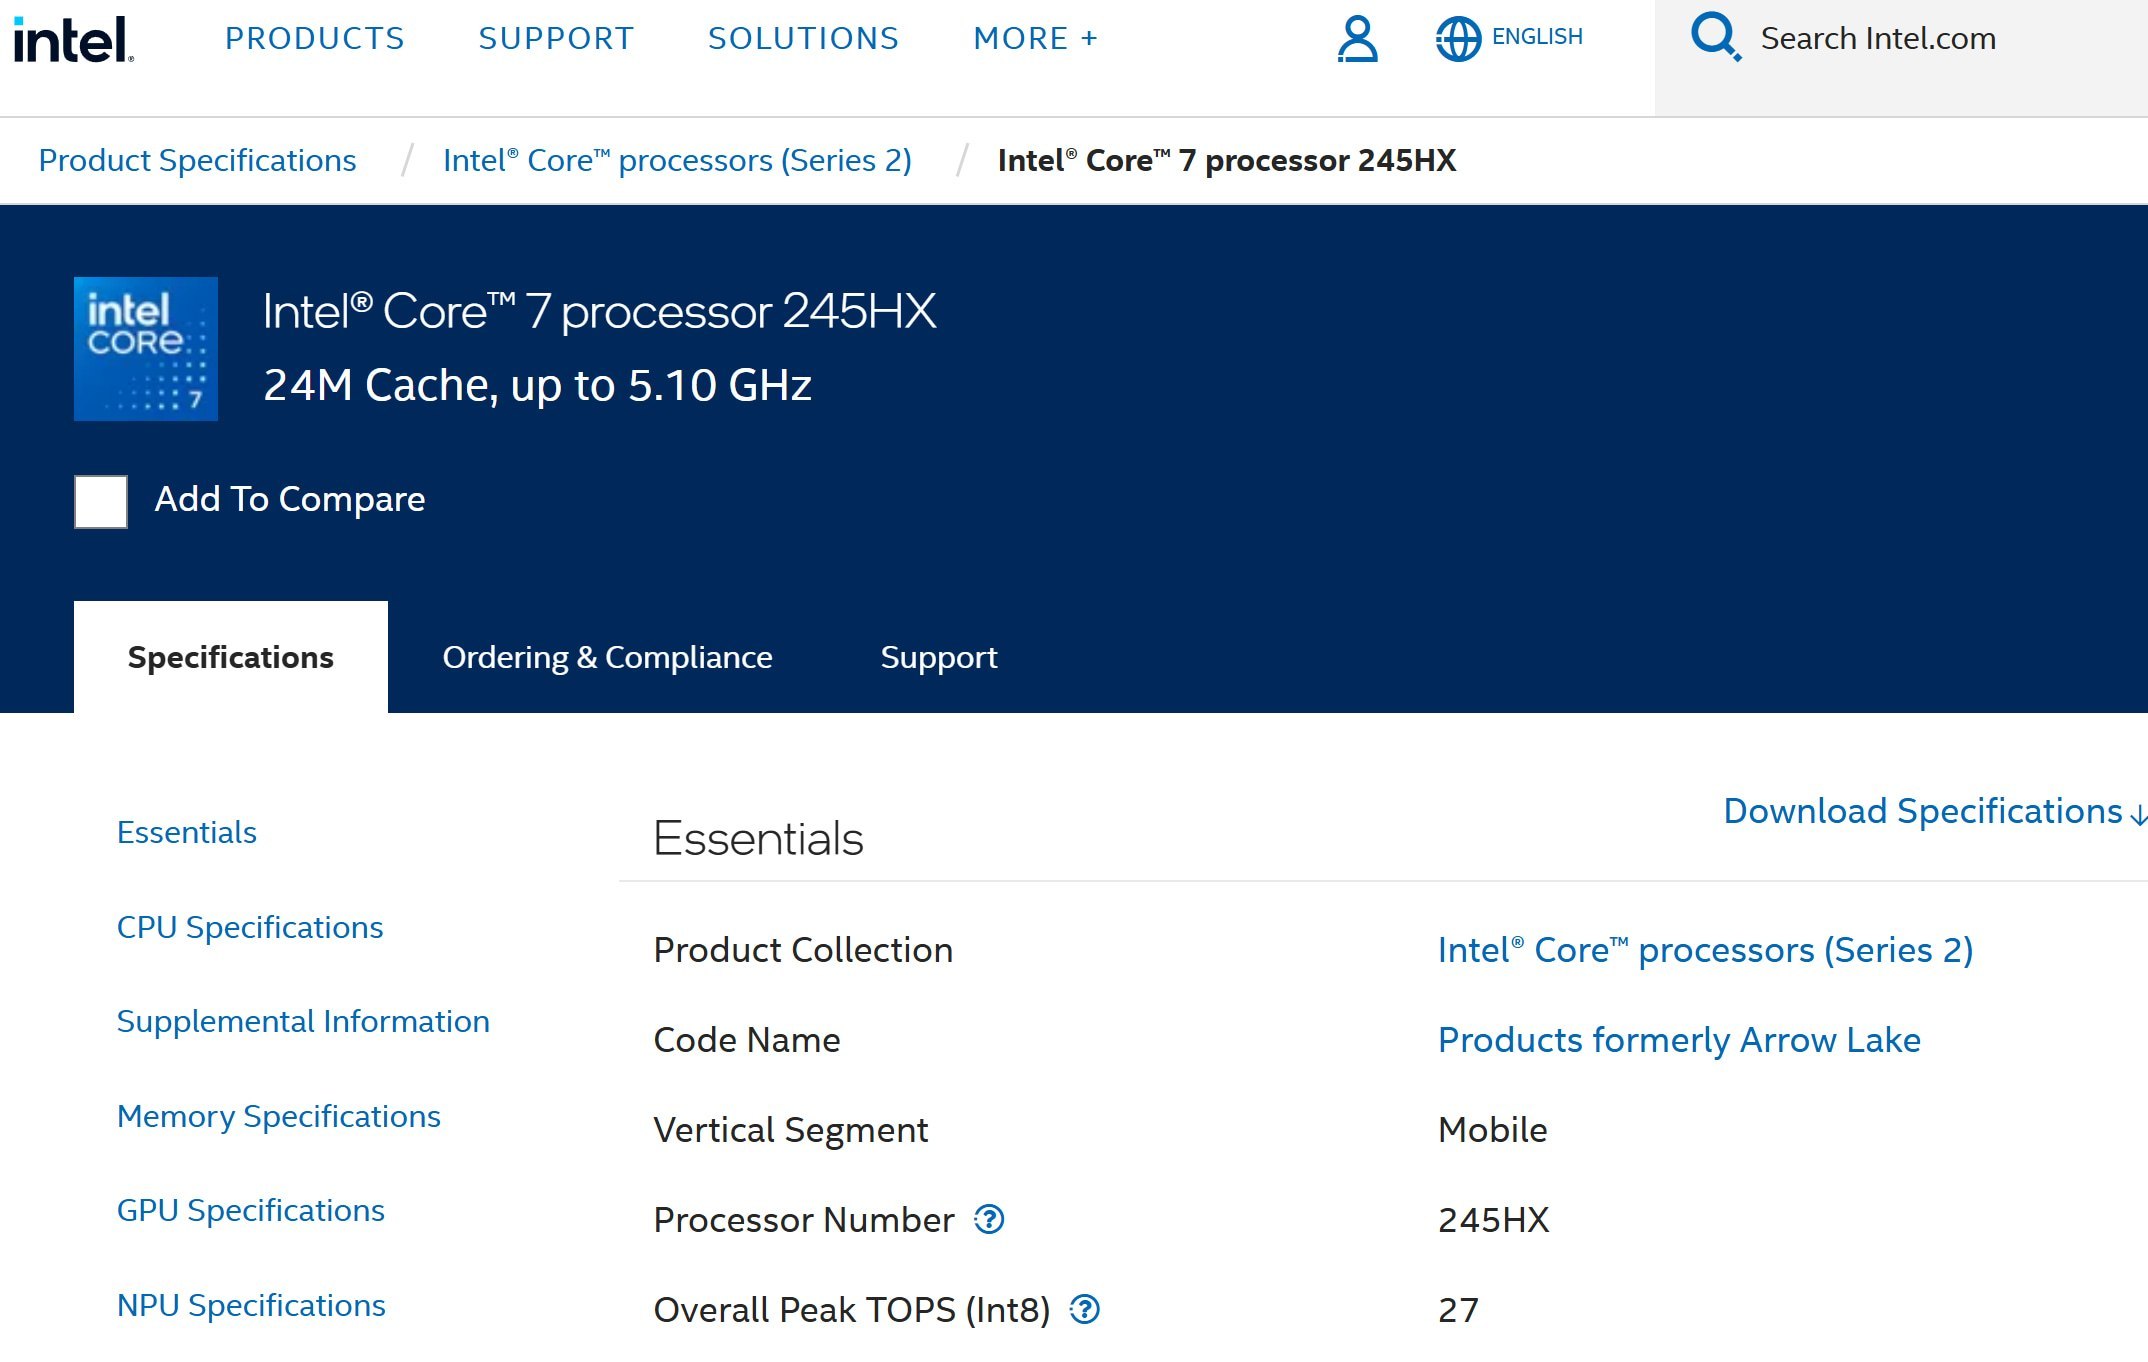
Task: Jump to GPU Specifications section
Action: point(250,1210)
